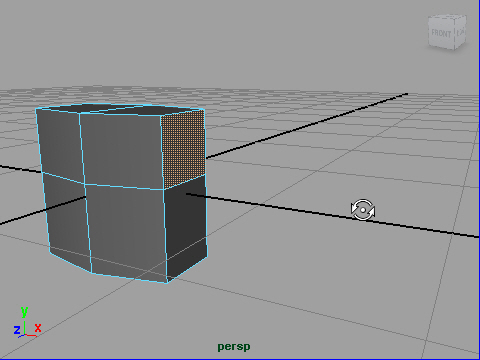Select the orange highlighted face on the cube

[x=183, y=148]
